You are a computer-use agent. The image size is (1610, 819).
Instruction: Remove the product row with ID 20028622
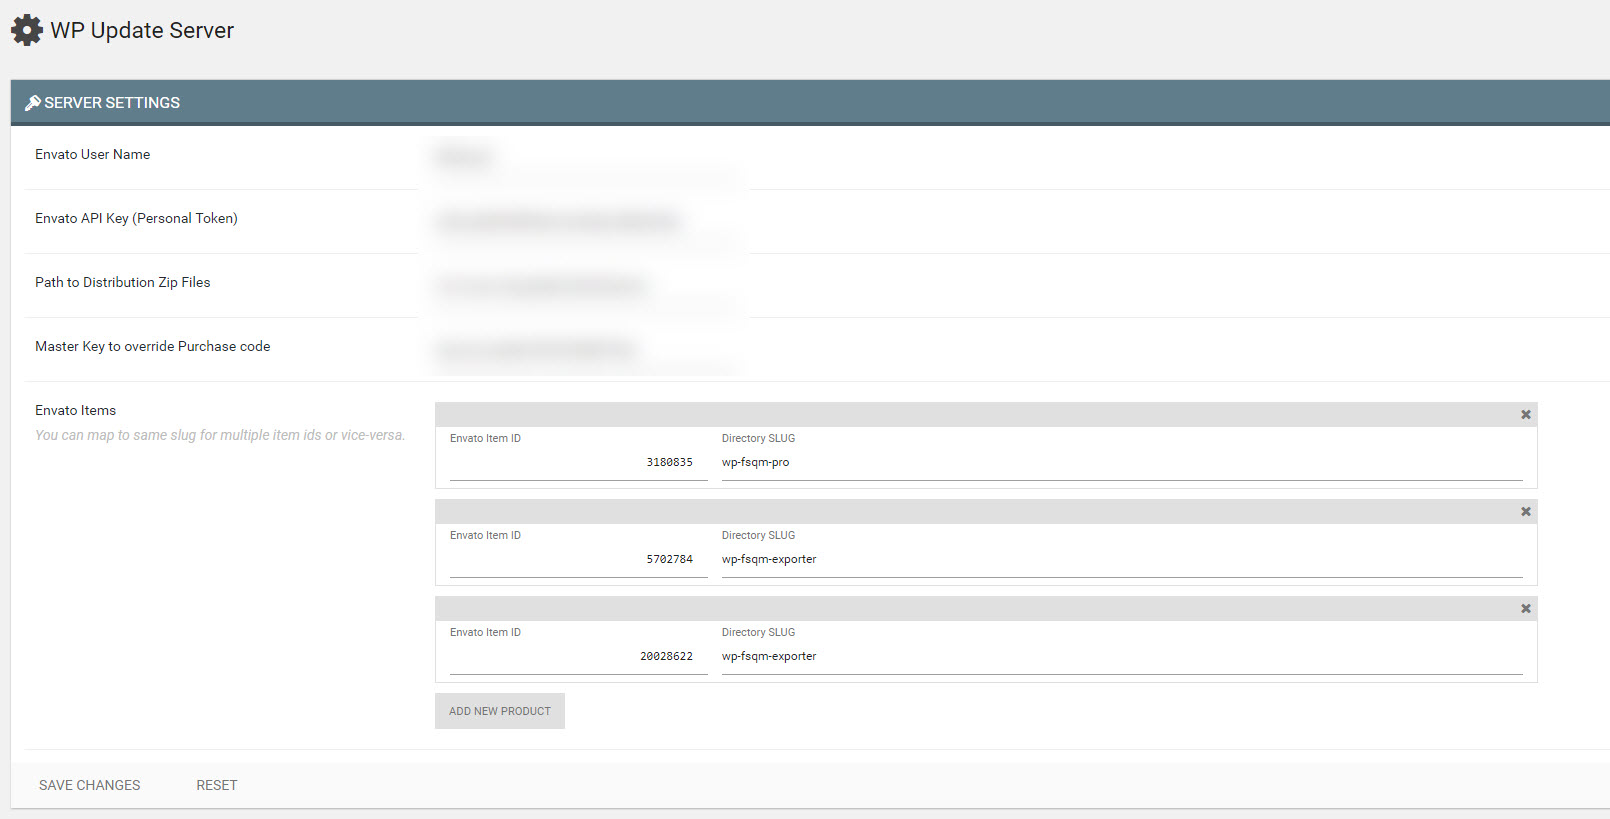pos(1526,609)
